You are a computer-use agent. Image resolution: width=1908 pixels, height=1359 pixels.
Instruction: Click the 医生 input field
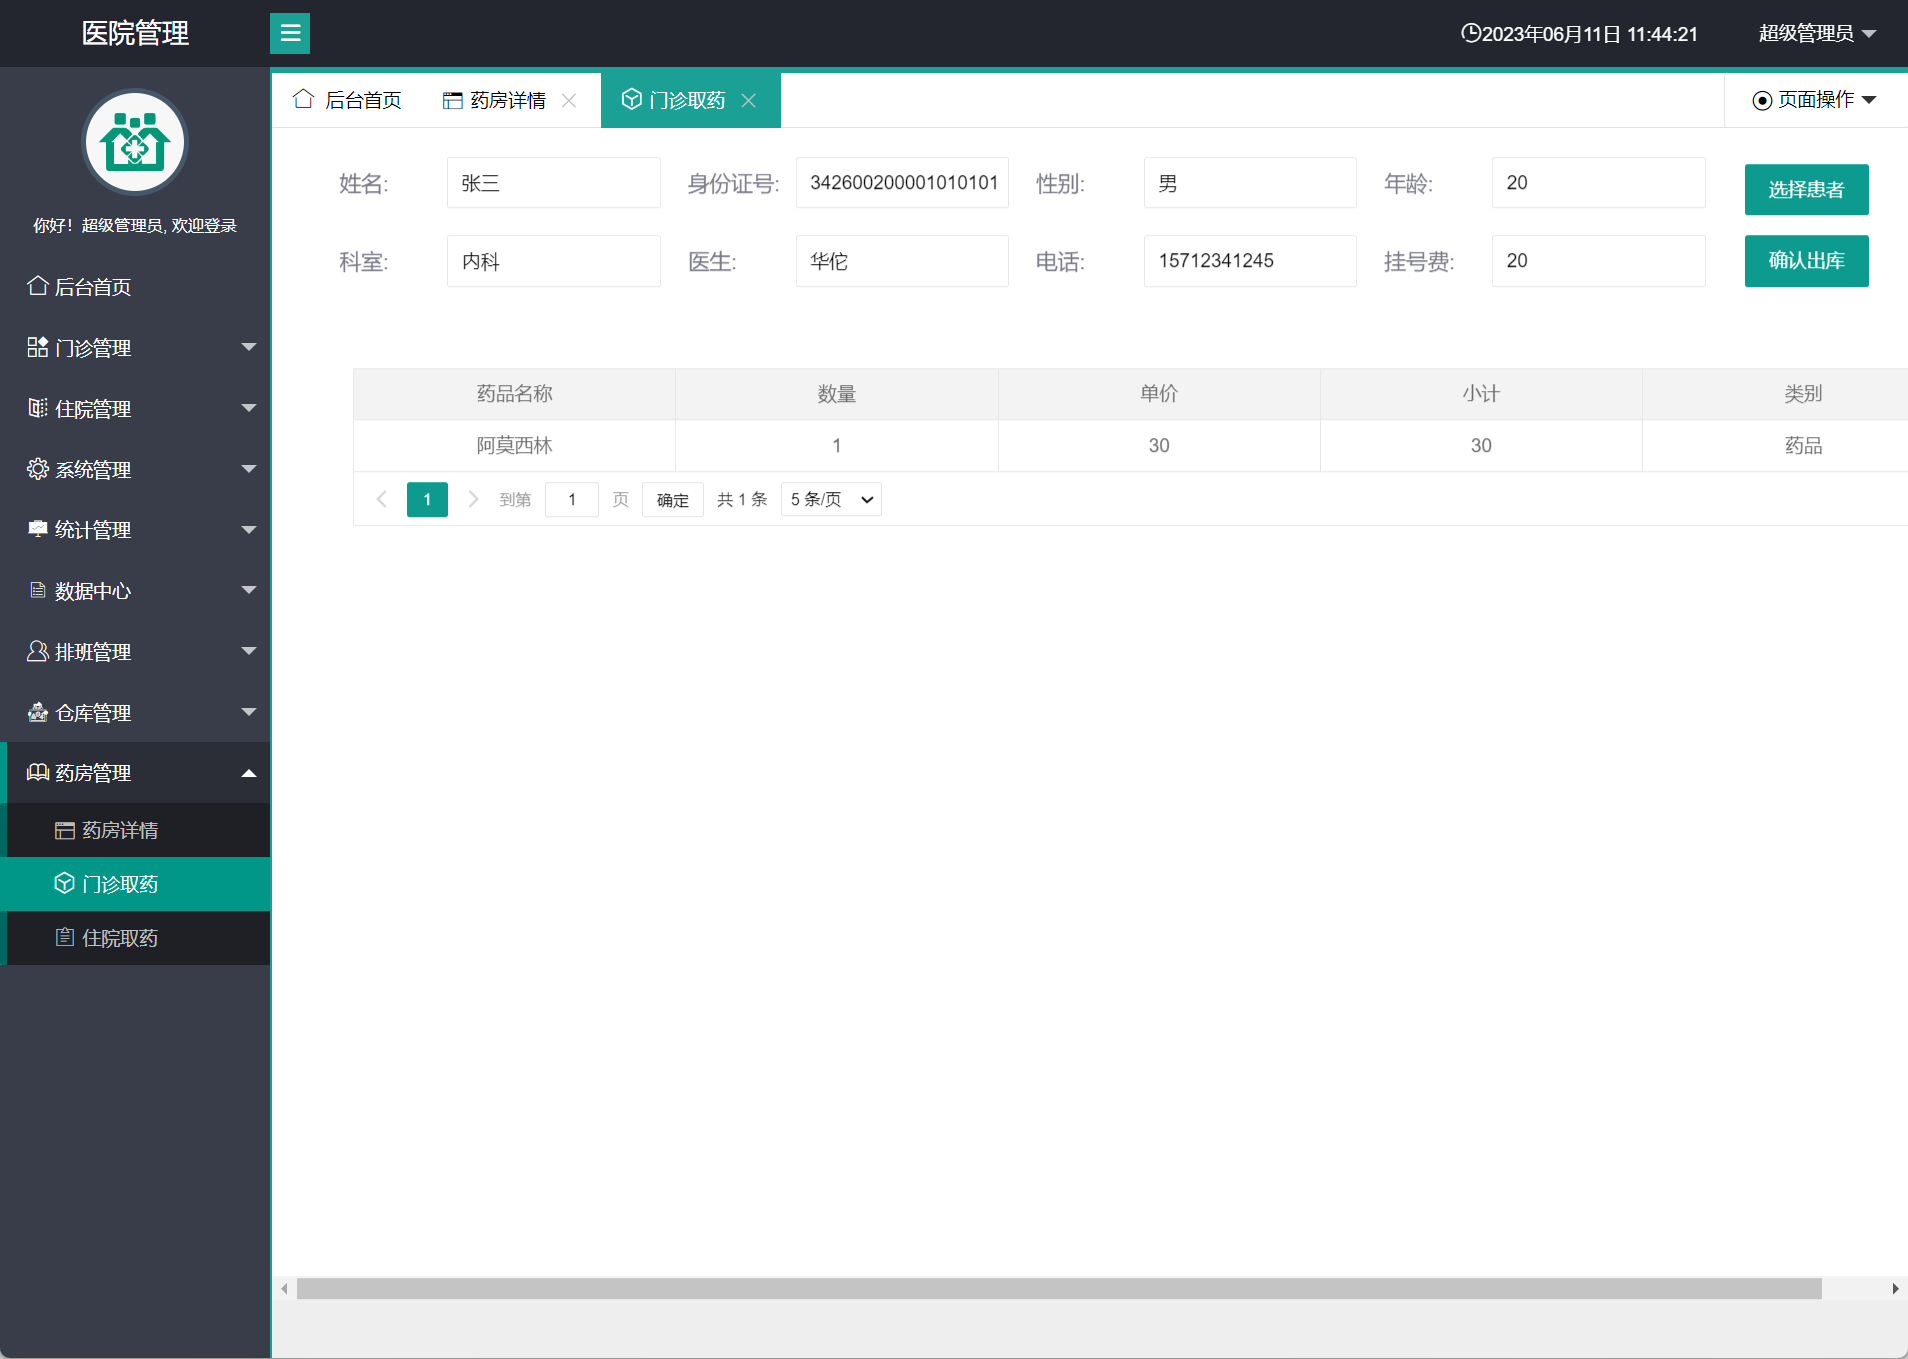point(902,261)
